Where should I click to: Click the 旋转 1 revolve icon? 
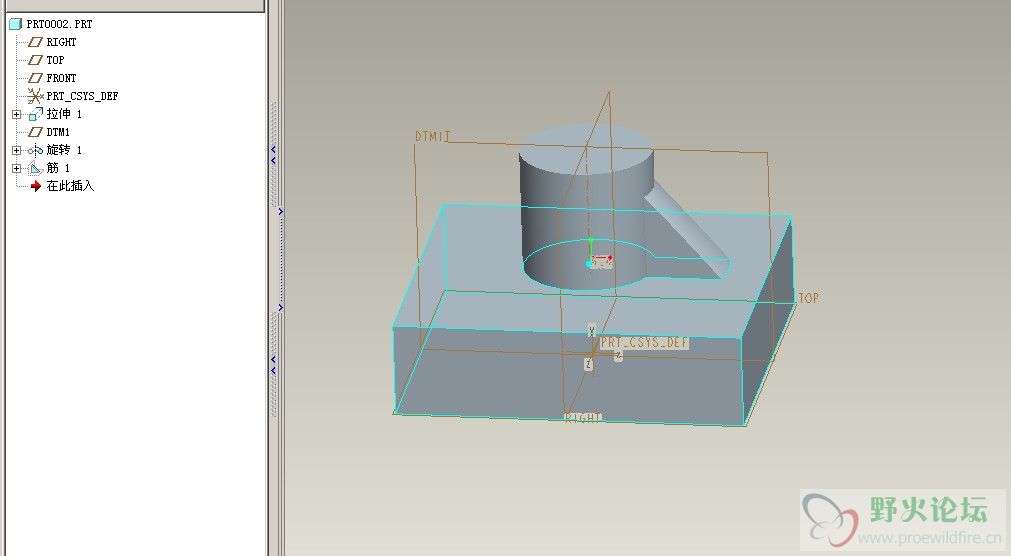click(35, 150)
